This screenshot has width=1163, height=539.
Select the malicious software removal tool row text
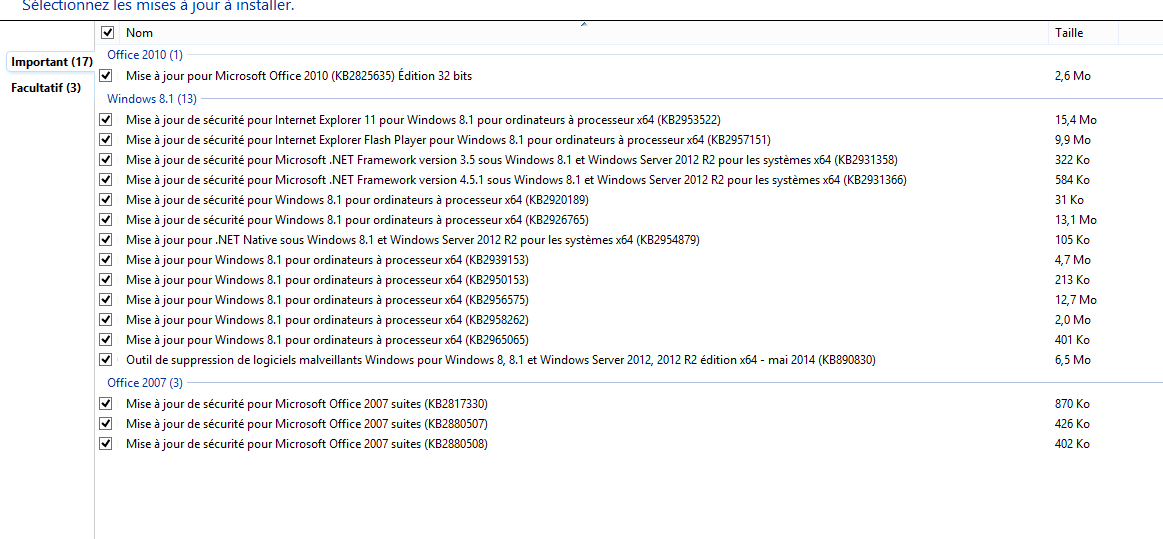(x=501, y=360)
